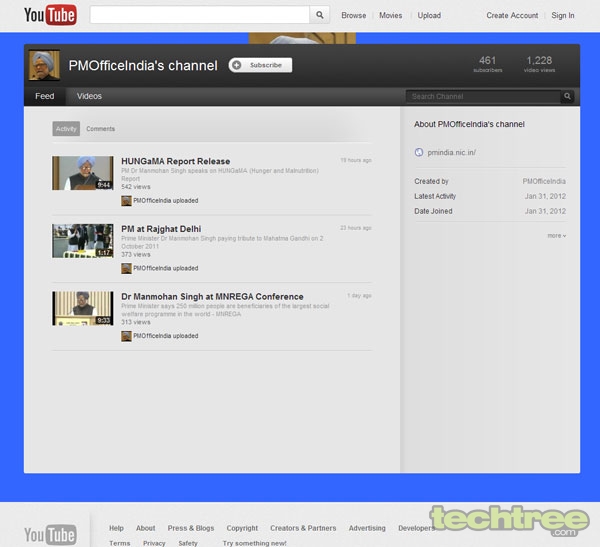Subscribe to PMOfficeIndia's channel
Screen dimensions: 600x547
[x=260, y=65]
